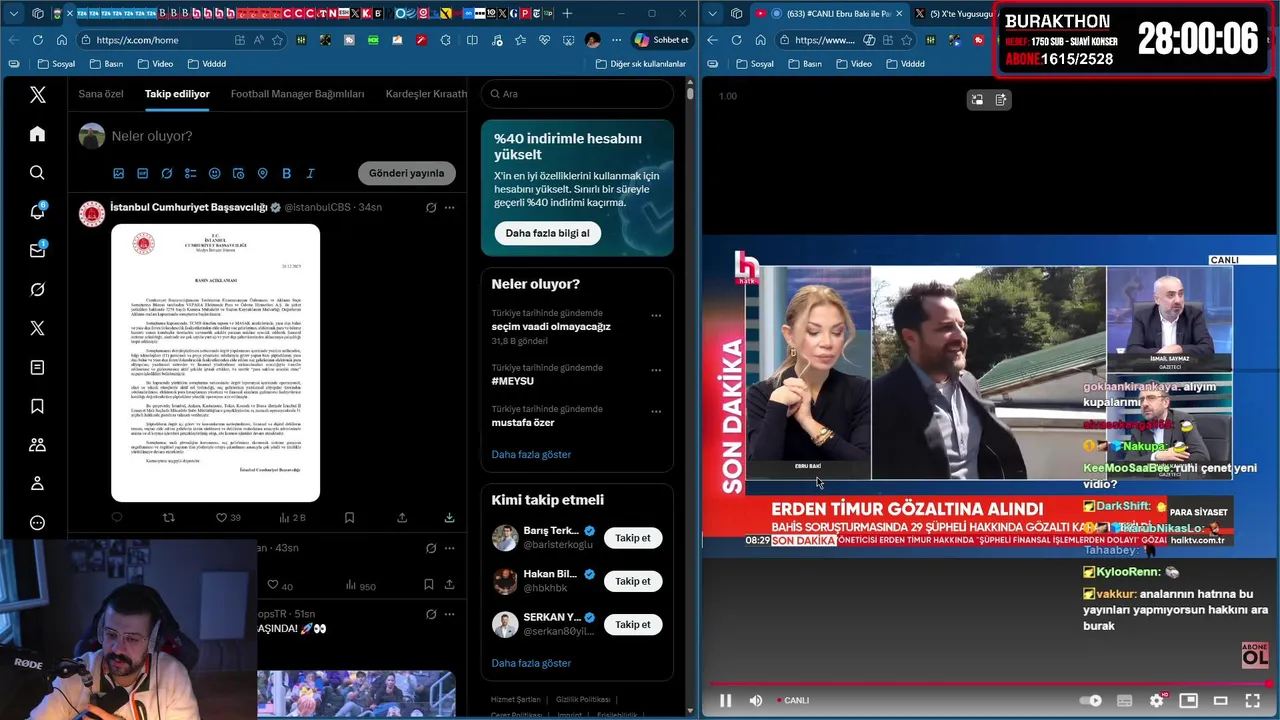Insert emoji in post composer

[214, 173]
